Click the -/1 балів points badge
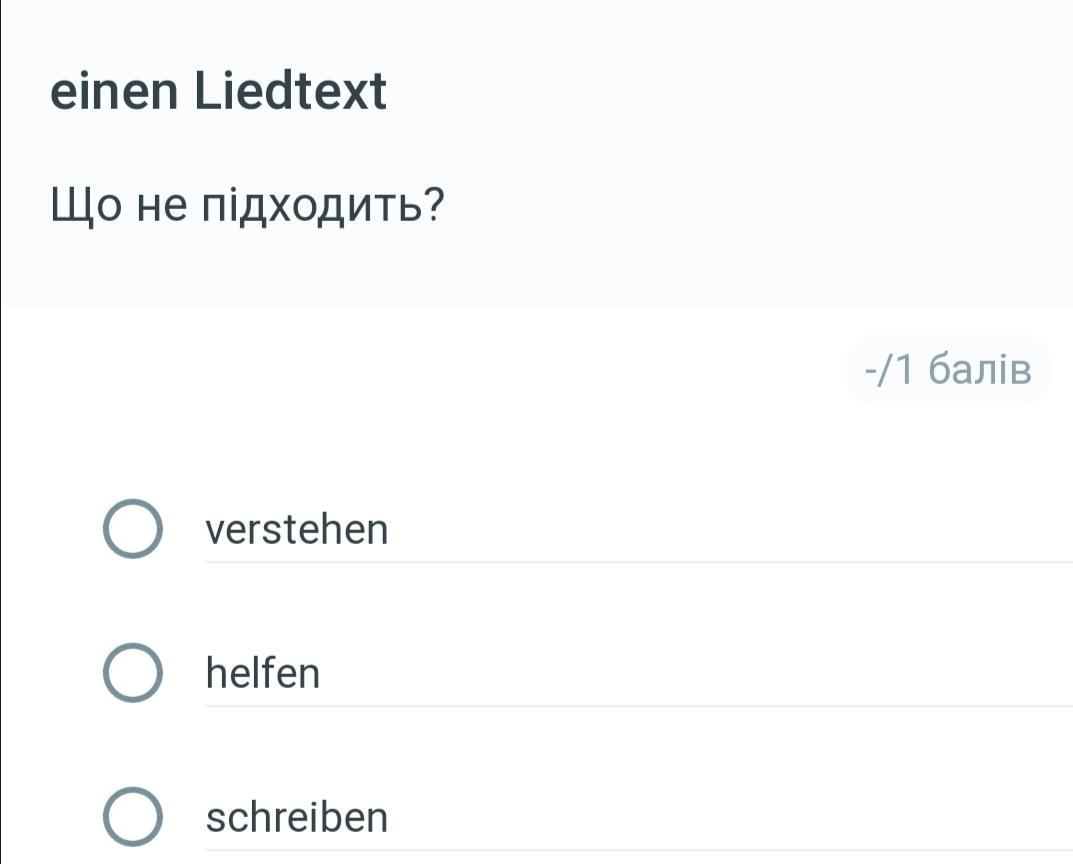The width and height of the screenshot is (1073, 864). (947, 371)
